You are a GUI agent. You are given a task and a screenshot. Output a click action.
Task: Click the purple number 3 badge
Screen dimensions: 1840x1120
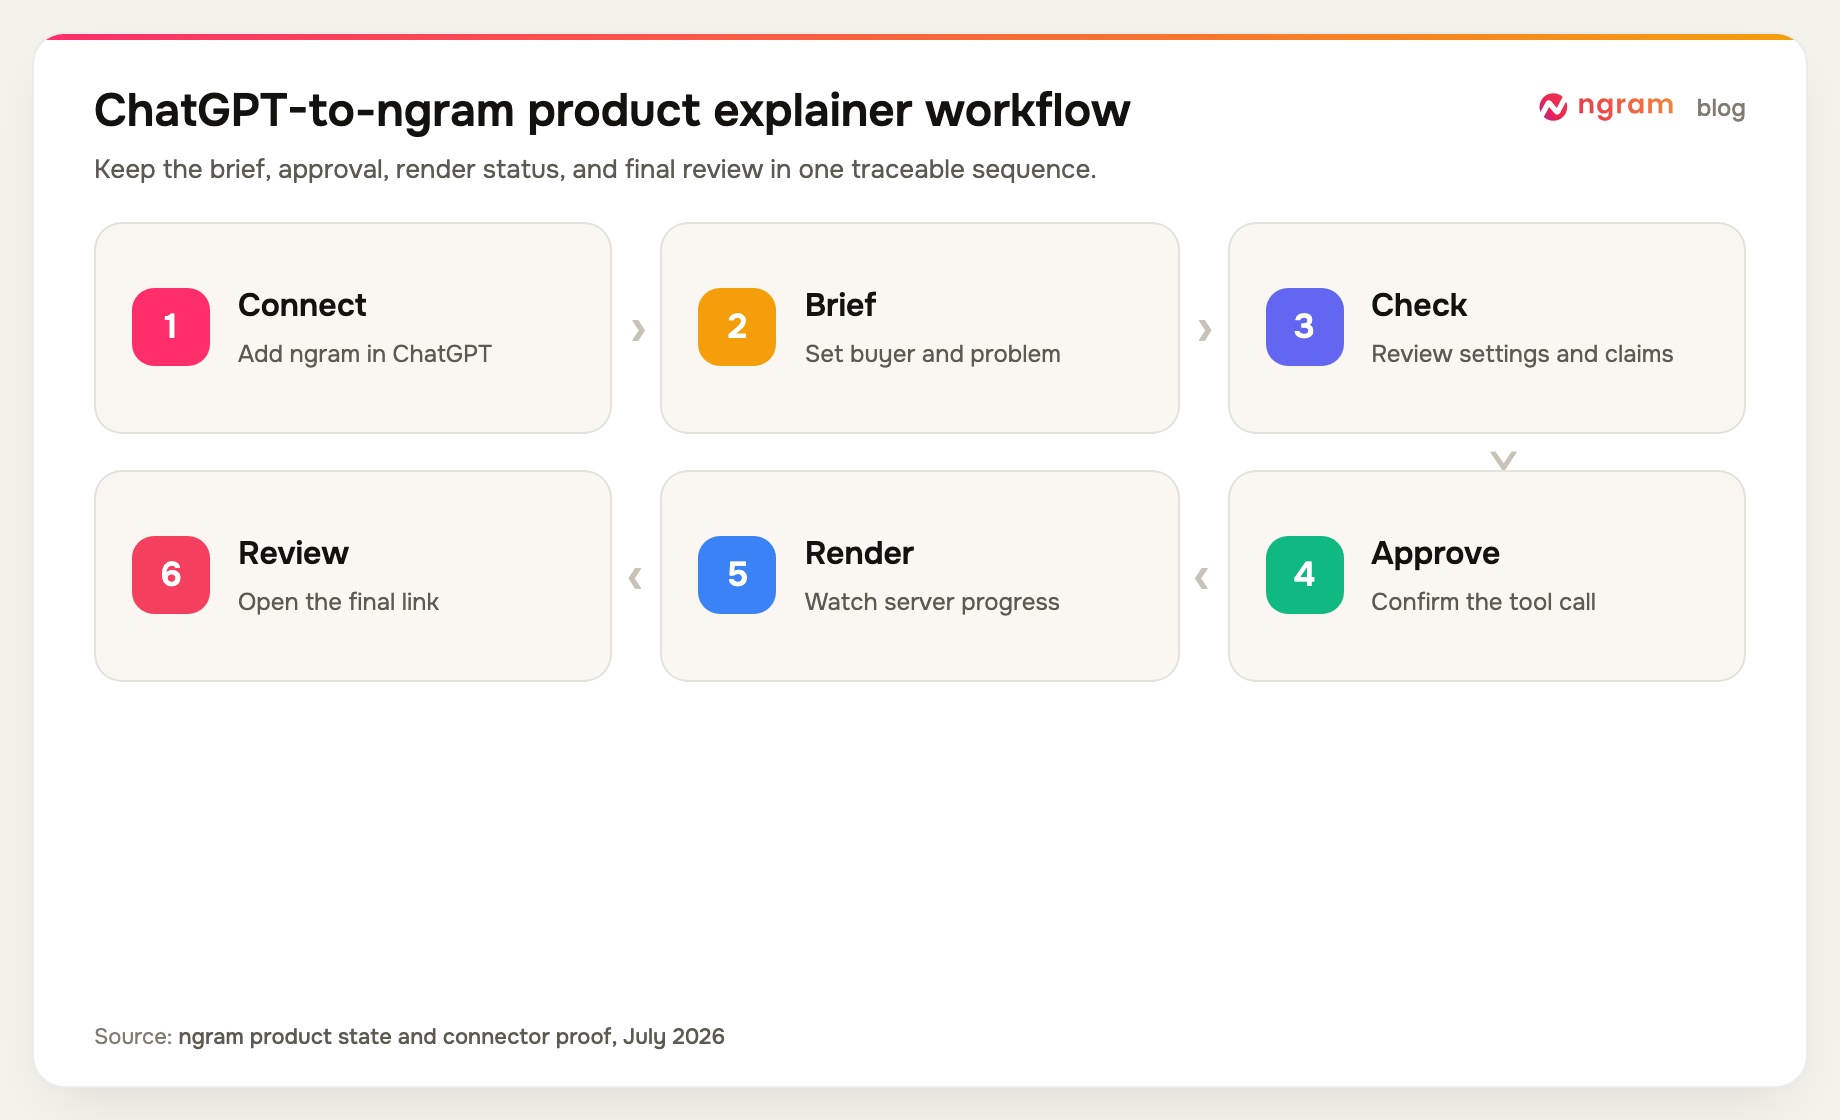point(1305,327)
